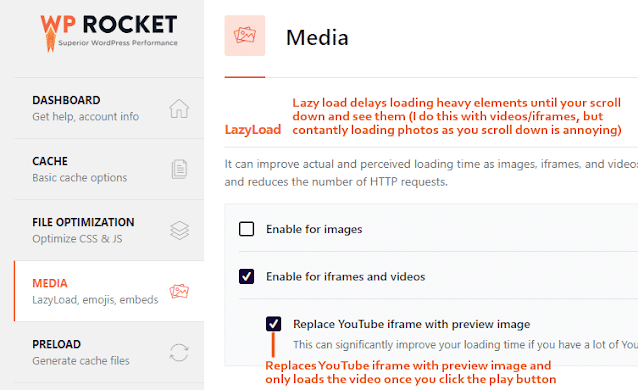Open the CACHE menu label
Image resolution: width=638 pixels, height=390 pixels.
pos(50,161)
